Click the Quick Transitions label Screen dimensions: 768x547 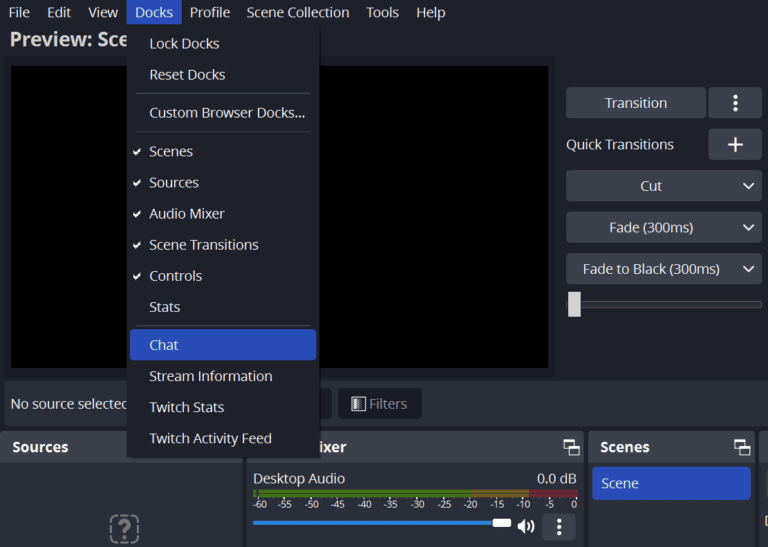click(620, 144)
